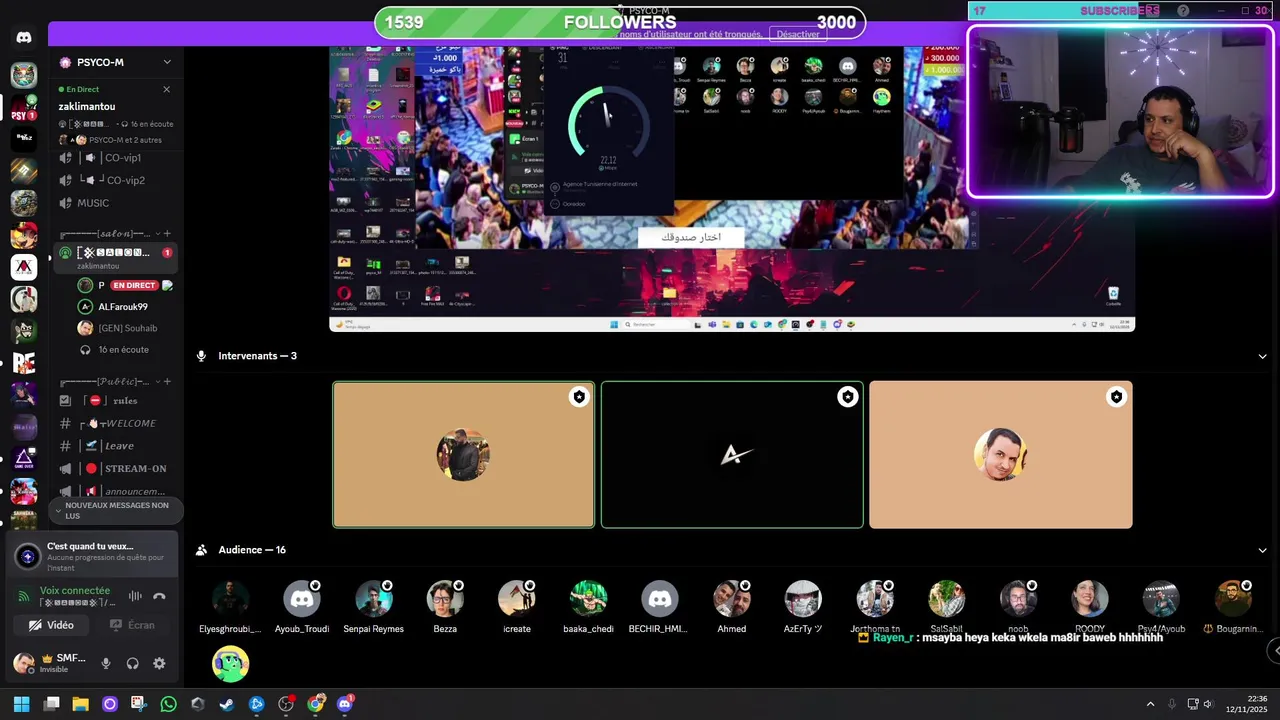1280x720 pixels.
Task: Show the 16 en écoute listeners
Action: tap(123, 350)
